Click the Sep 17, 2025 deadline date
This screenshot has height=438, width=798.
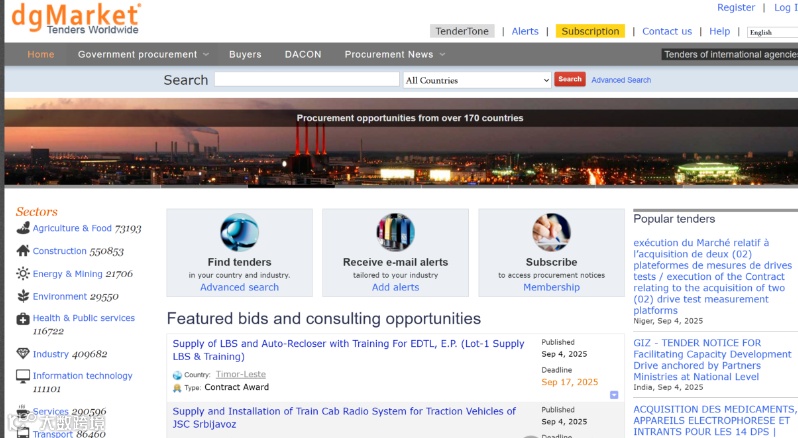[x=569, y=382]
